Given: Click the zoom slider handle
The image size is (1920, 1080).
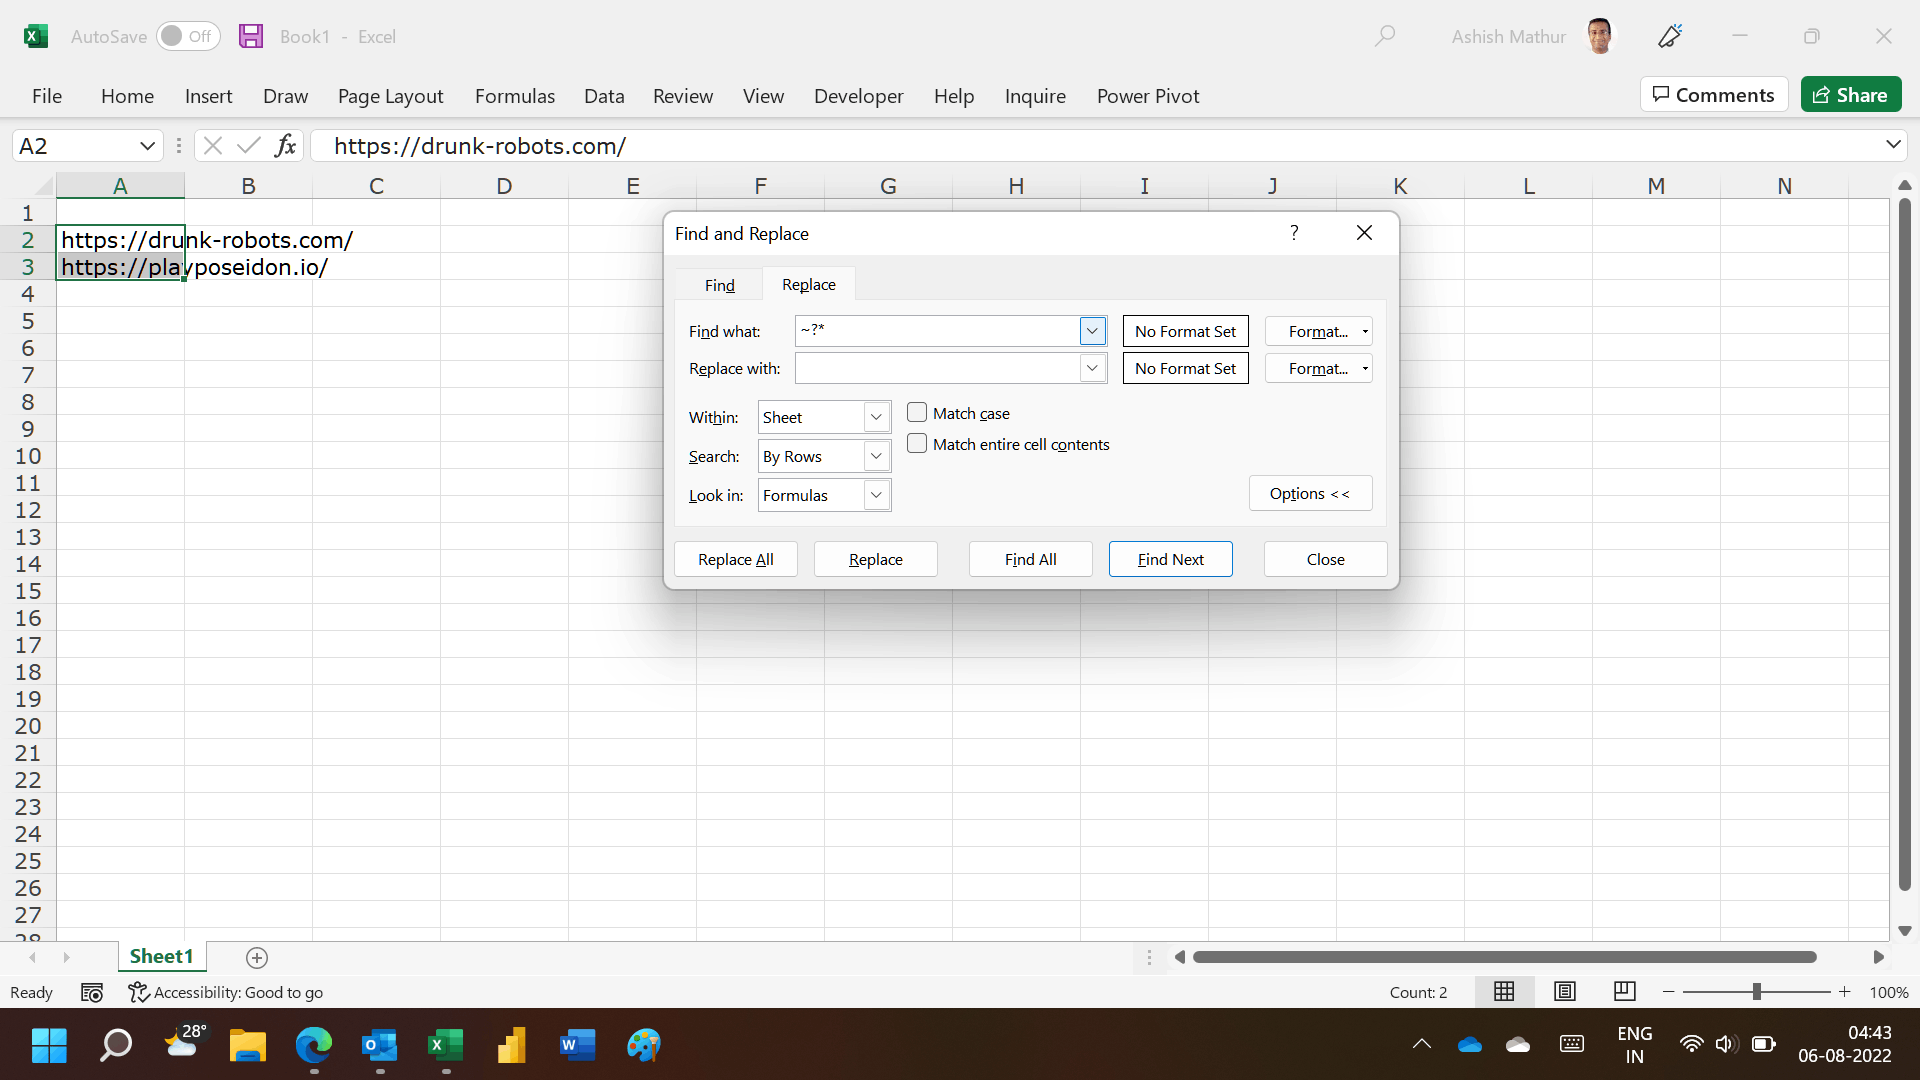Looking at the screenshot, I should pyautogui.click(x=1757, y=992).
